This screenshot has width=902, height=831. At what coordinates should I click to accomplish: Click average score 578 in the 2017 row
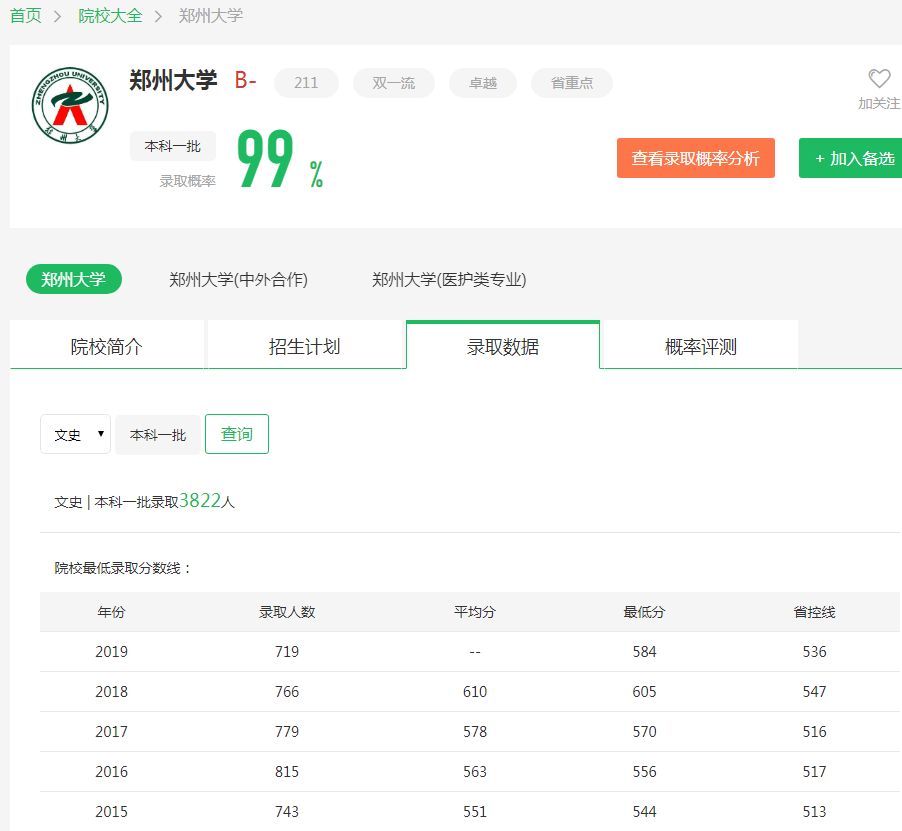pyautogui.click(x=475, y=732)
